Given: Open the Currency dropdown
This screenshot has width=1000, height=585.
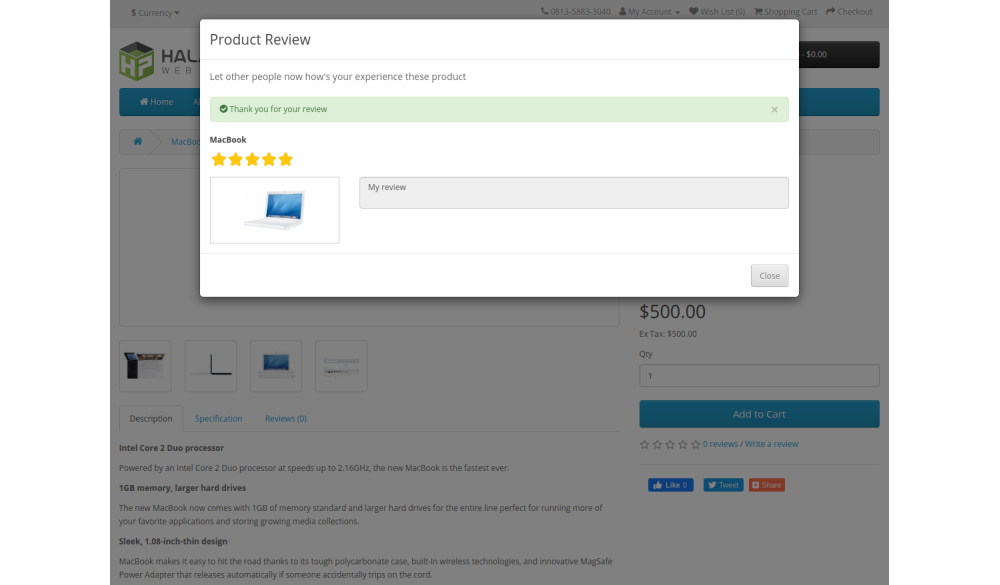Looking at the screenshot, I should (155, 12).
